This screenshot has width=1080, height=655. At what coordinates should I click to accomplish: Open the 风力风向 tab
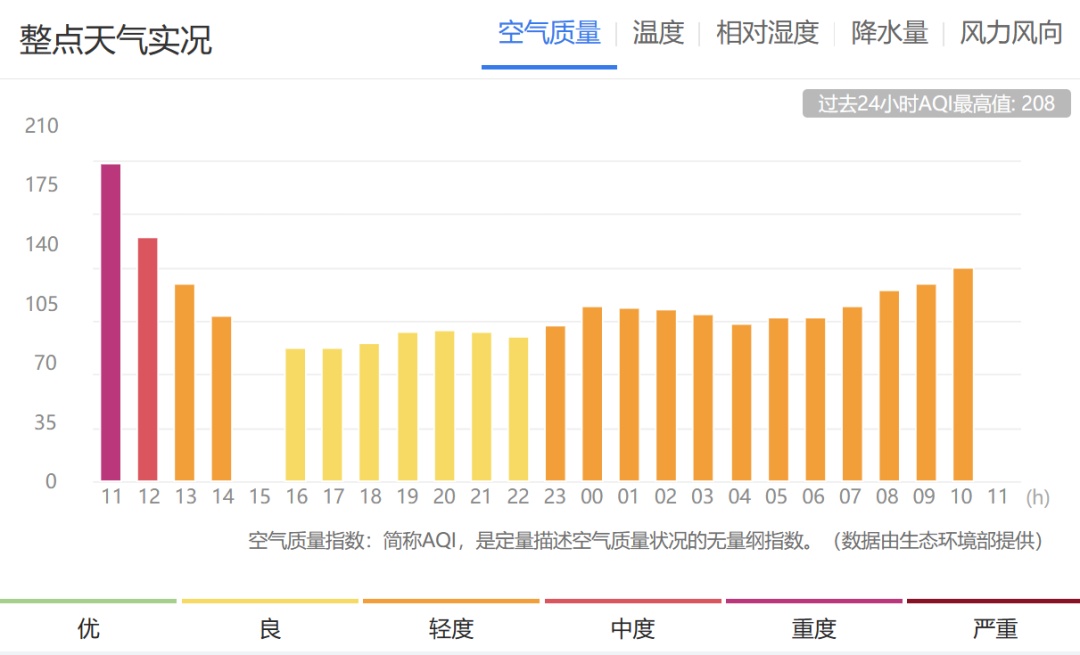tap(1011, 33)
